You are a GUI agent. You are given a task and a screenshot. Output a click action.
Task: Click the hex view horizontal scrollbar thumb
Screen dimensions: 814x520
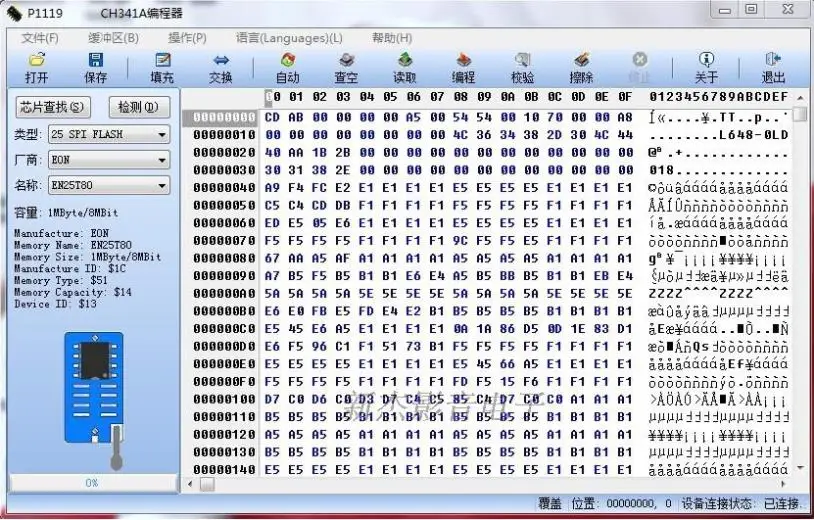point(207,484)
